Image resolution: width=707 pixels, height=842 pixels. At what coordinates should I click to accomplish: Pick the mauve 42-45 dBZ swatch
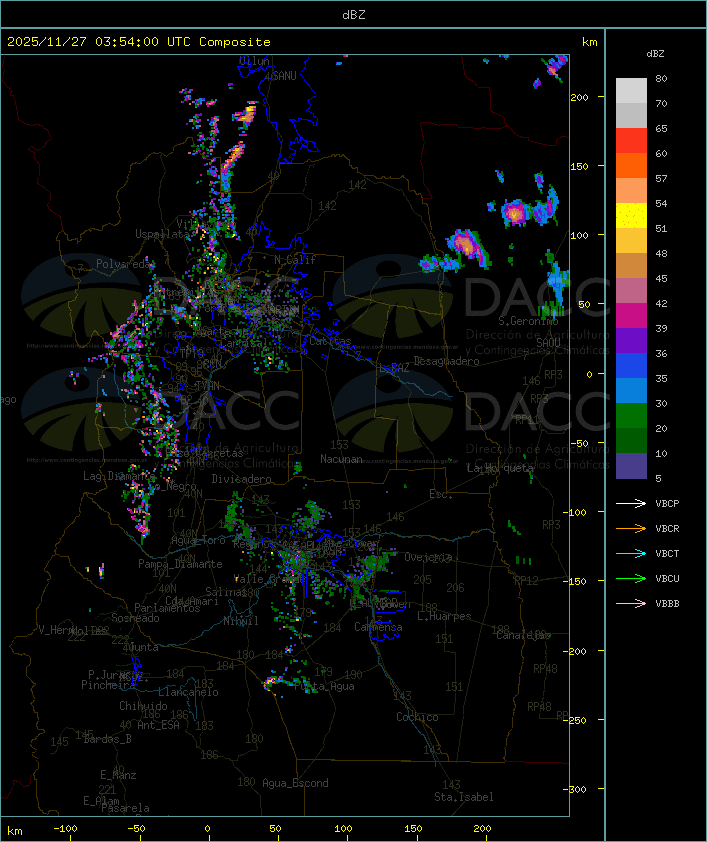[631, 291]
